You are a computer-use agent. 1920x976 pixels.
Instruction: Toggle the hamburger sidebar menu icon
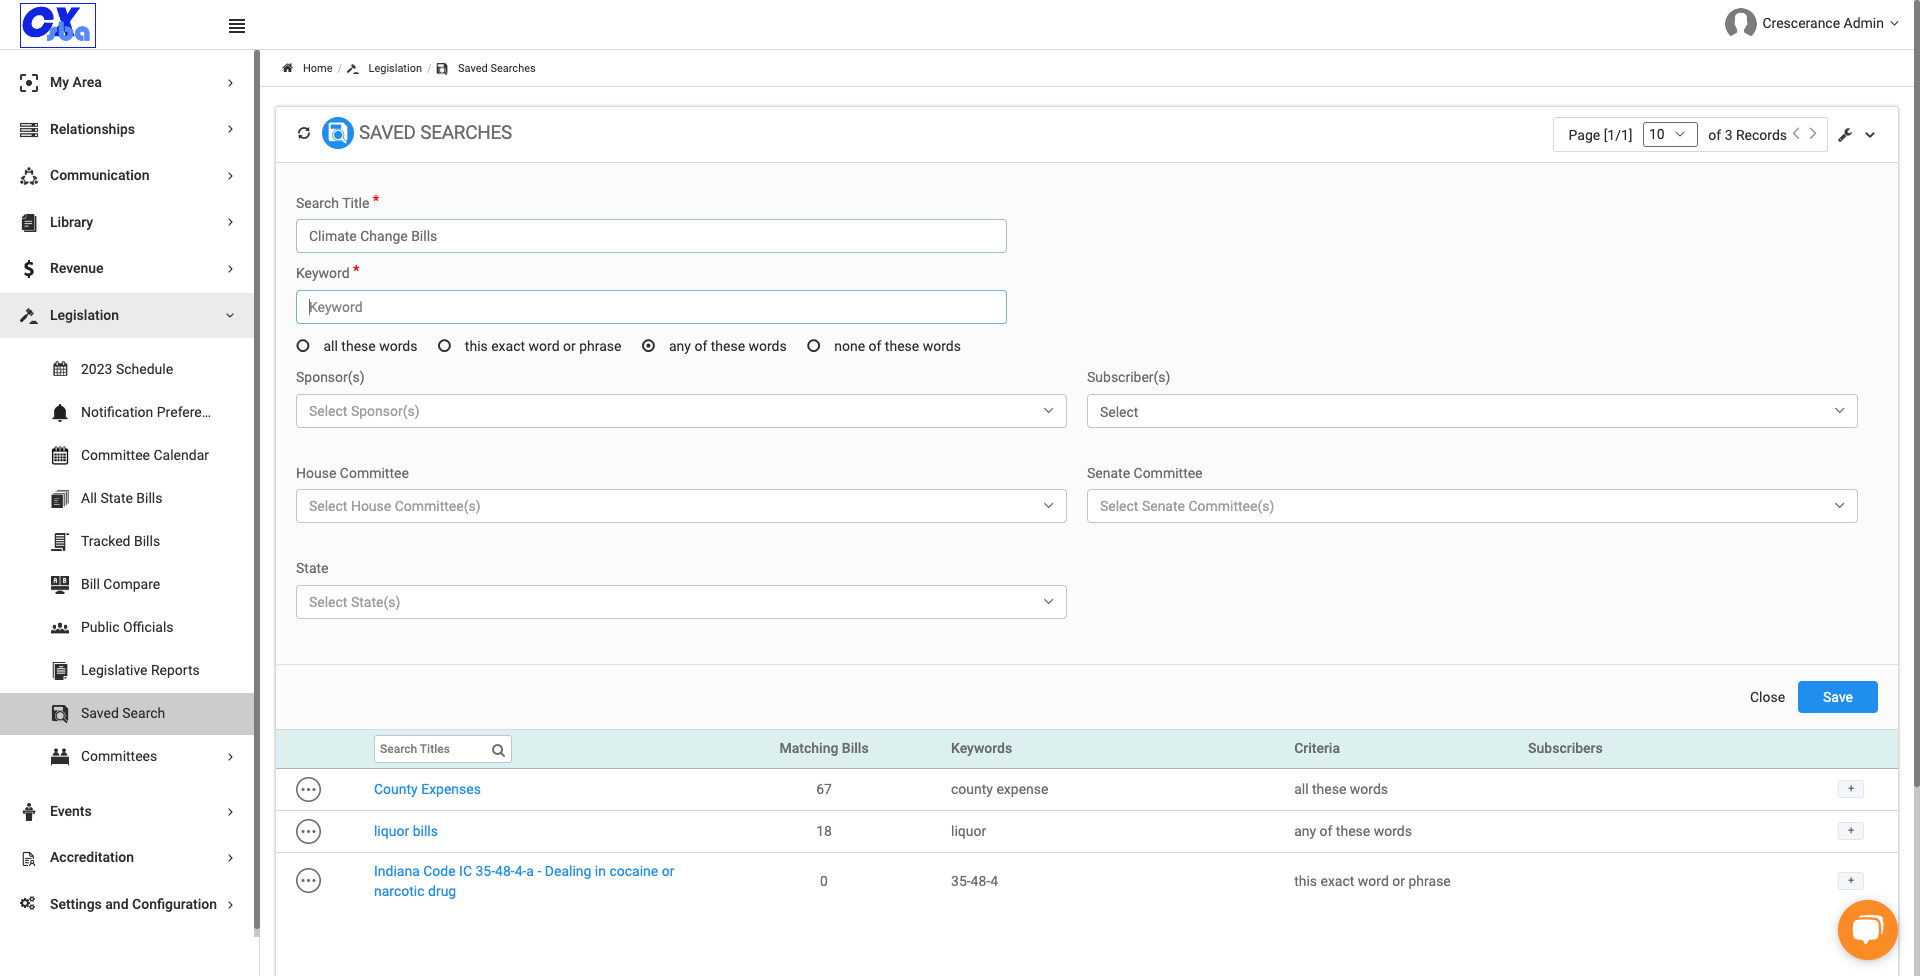(x=237, y=26)
